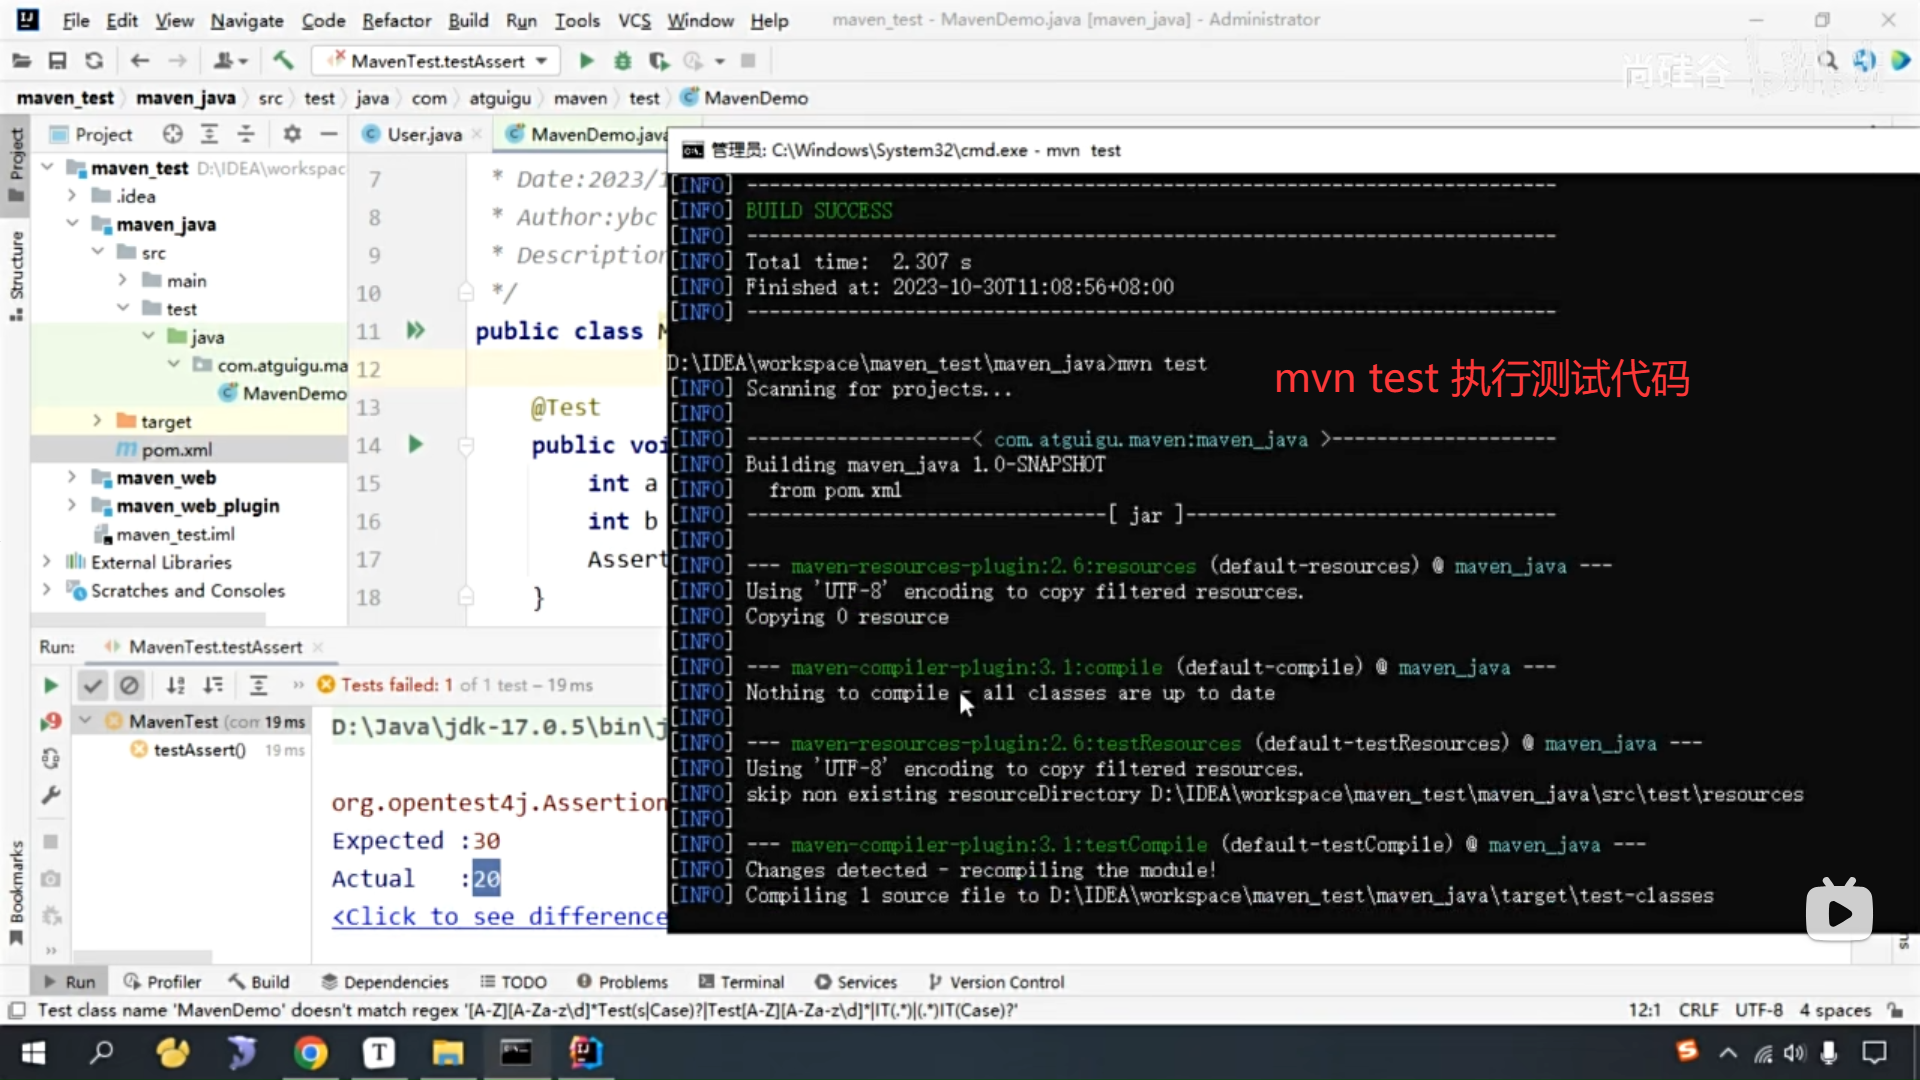The height and width of the screenshot is (1080, 1920).
Task: Click the Build project hammer icon
Action: point(283,61)
